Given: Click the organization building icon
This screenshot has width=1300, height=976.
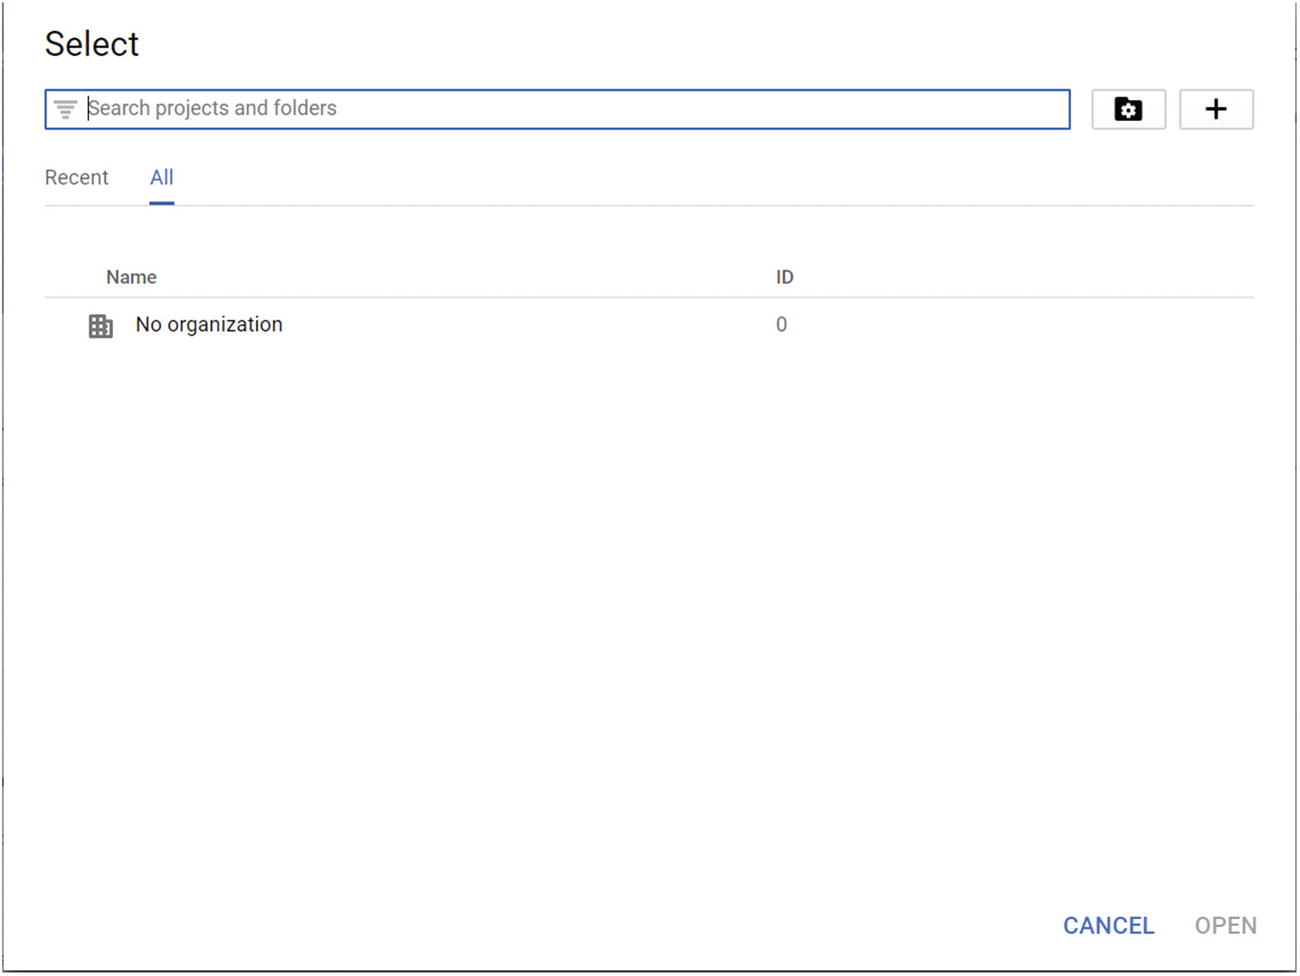Looking at the screenshot, I should pos(101,326).
